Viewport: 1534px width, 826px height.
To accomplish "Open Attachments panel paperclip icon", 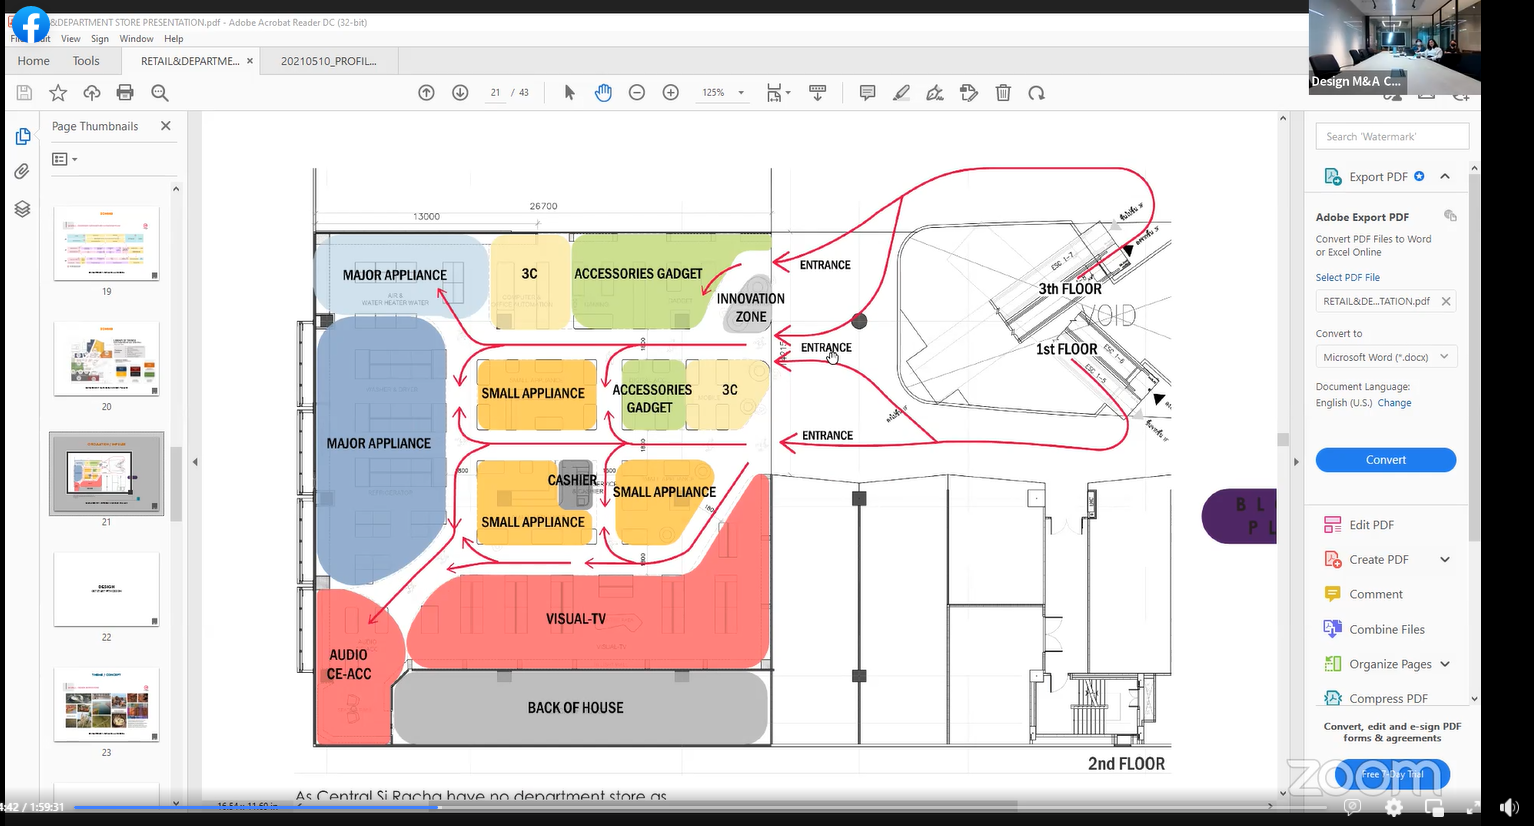I will coord(22,172).
